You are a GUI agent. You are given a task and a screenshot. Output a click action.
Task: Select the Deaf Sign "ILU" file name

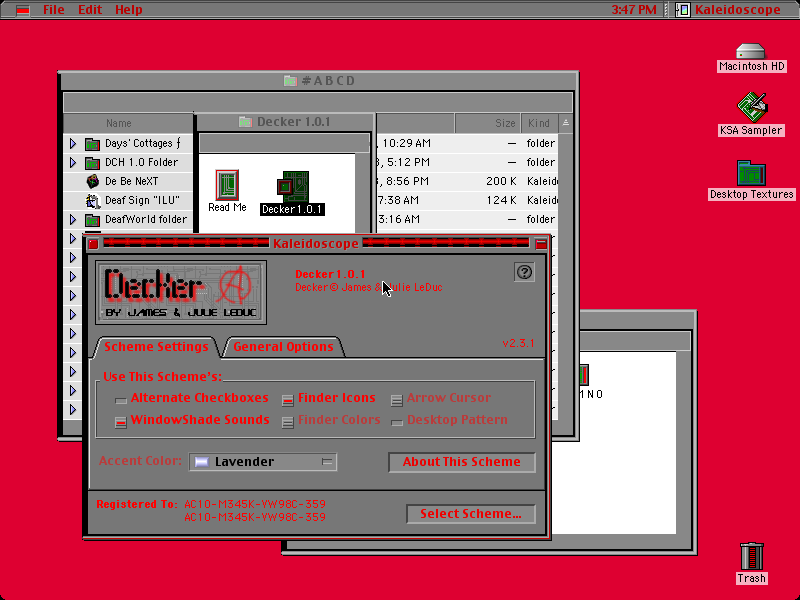coord(142,201)
